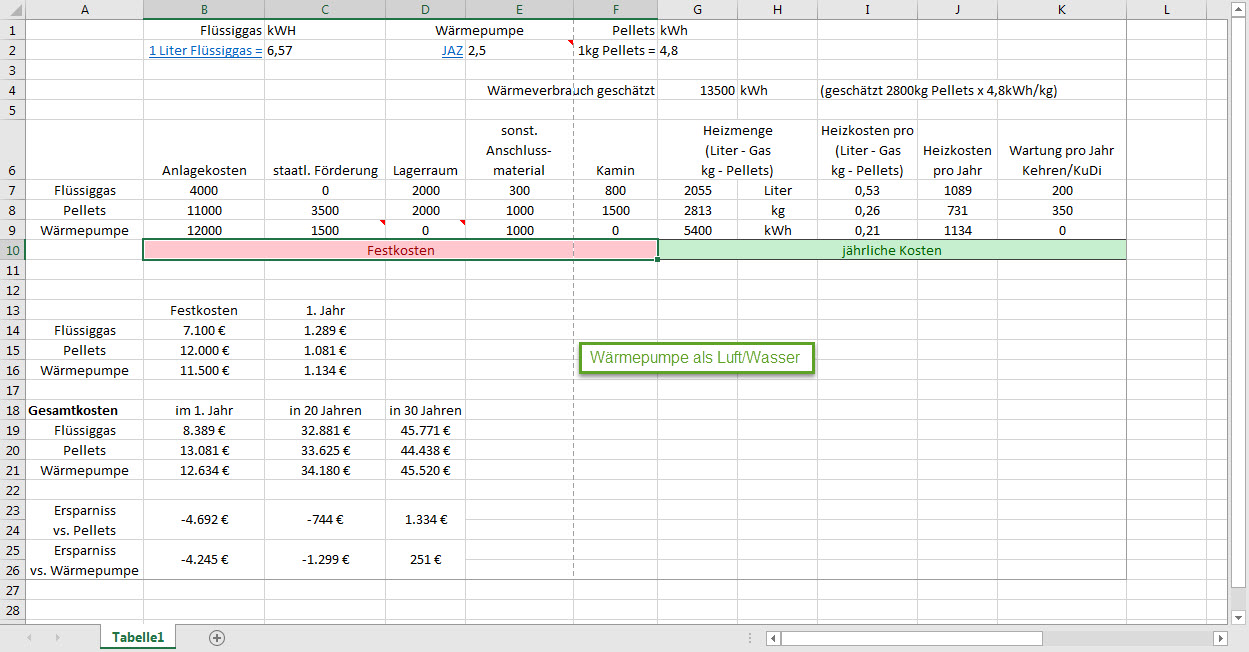
Task: Select column J header
Action: pyautogui.click(x=957, y=10)
